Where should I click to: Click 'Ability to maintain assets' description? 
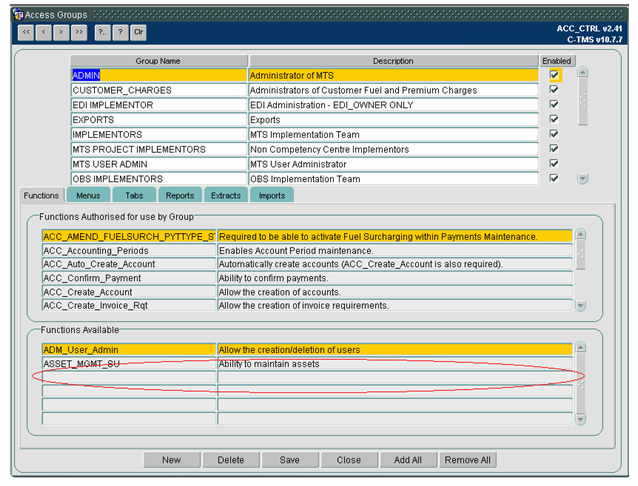[395, 363]
